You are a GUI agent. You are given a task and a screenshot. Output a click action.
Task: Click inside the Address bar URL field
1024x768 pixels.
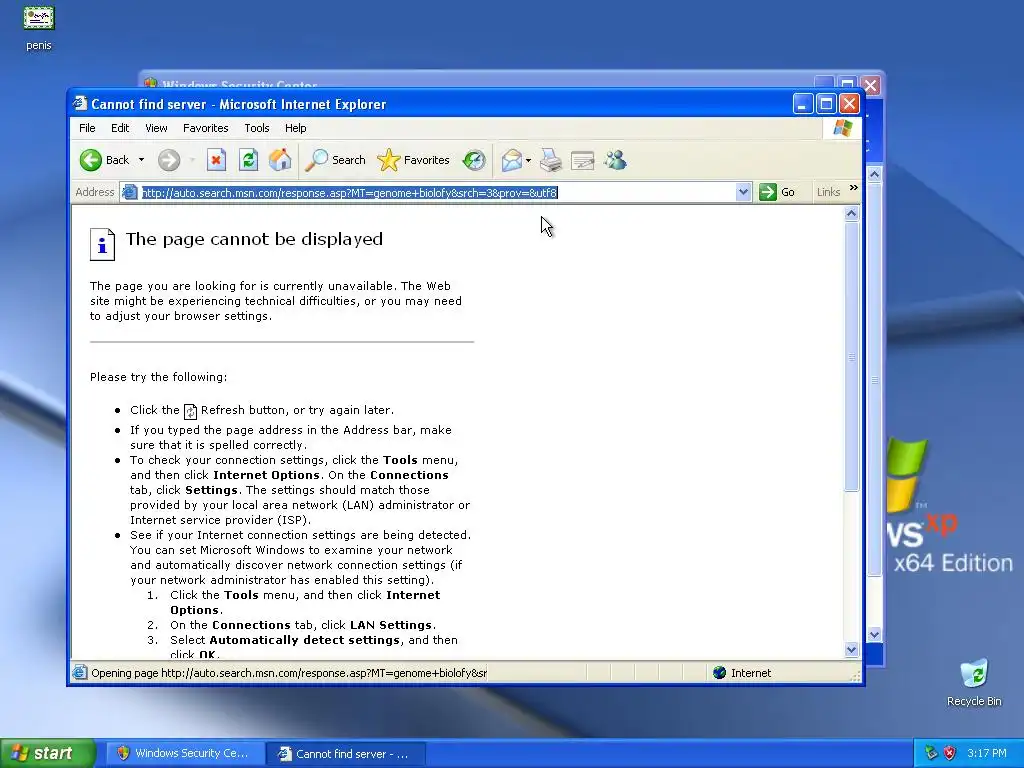point(436,193)
